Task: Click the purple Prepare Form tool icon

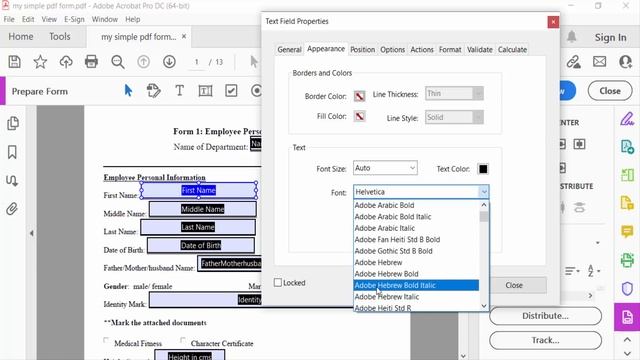Action: 627,317
